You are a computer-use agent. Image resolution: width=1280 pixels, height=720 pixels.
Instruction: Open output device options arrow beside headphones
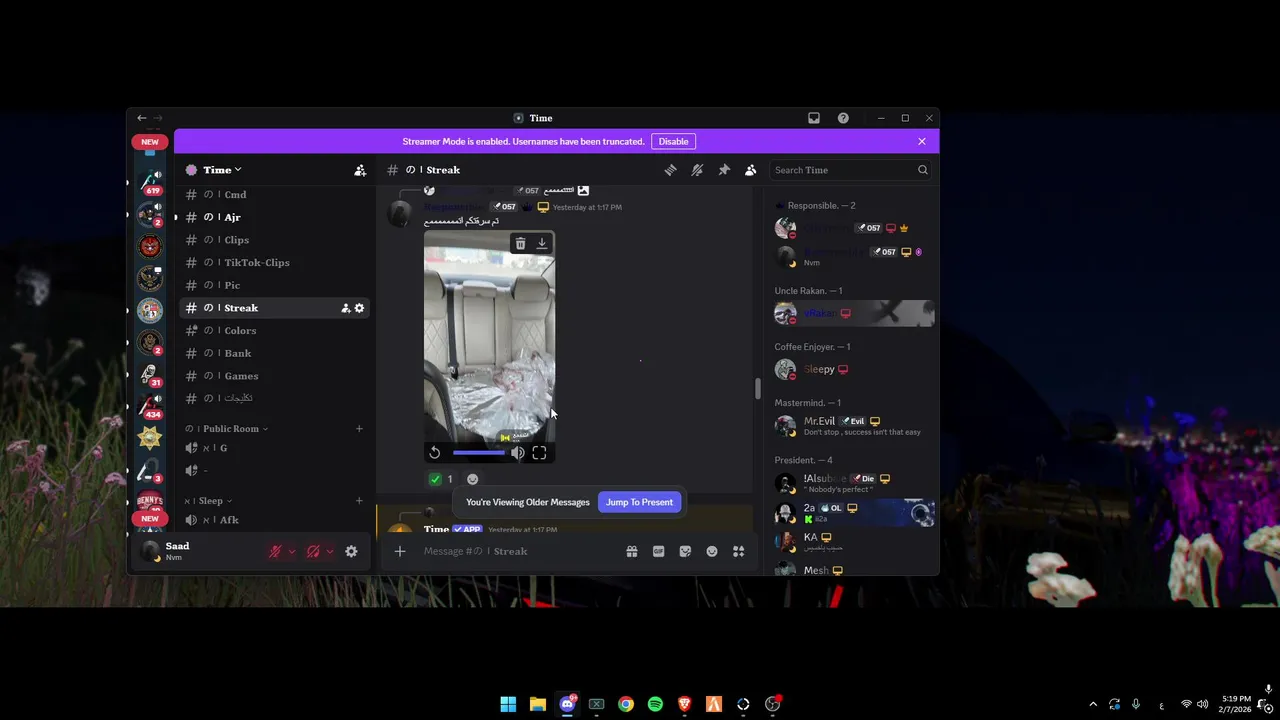pos(329,551)
